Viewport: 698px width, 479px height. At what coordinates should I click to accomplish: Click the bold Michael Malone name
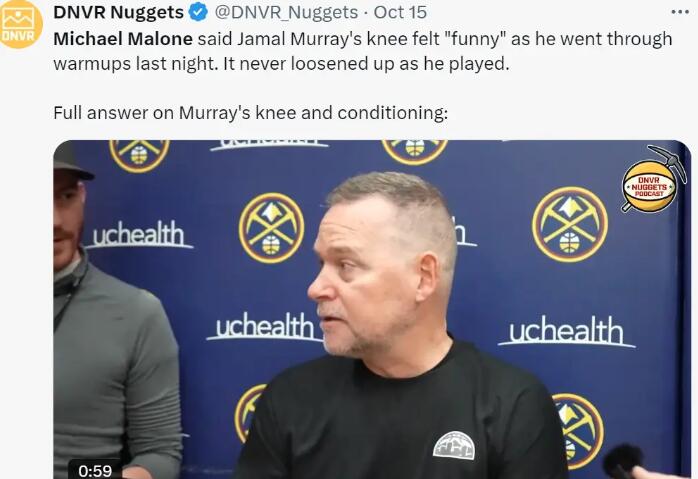[123, 39]
